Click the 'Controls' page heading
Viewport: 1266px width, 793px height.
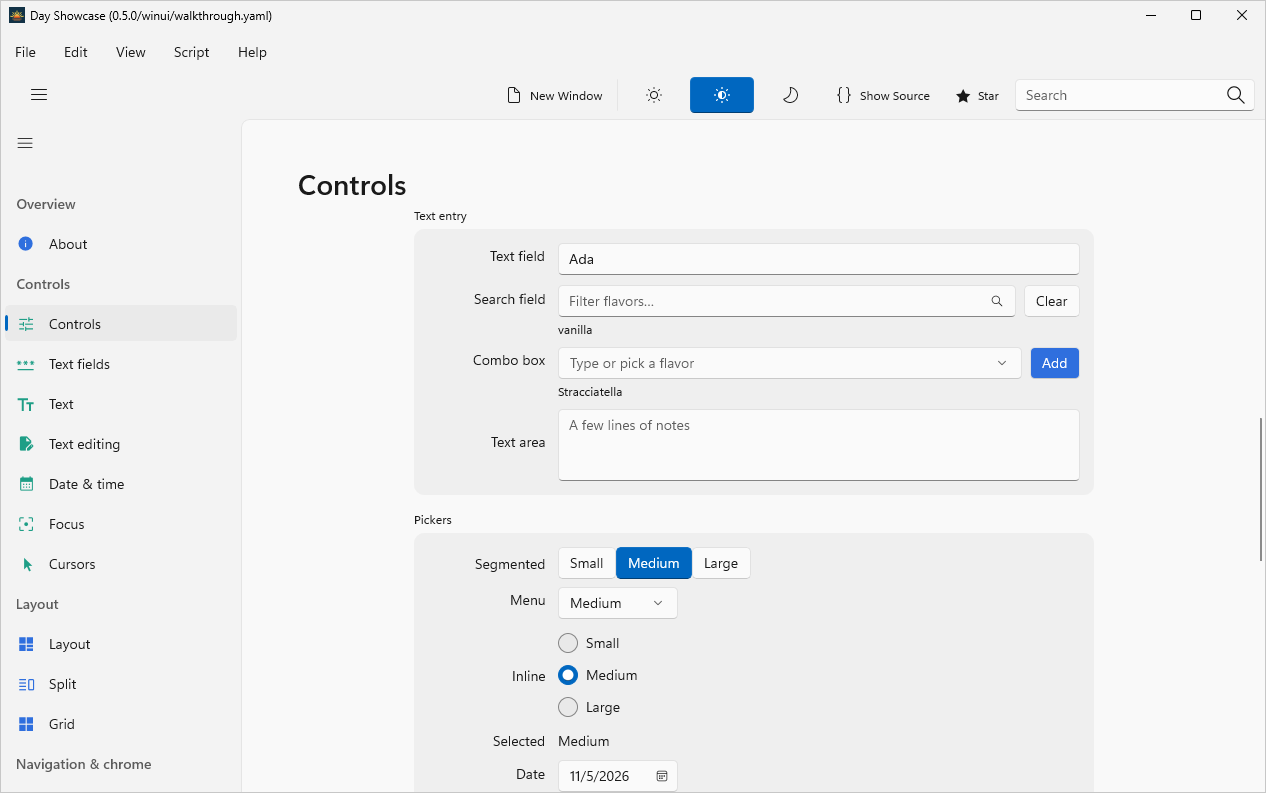pos(352,185)
